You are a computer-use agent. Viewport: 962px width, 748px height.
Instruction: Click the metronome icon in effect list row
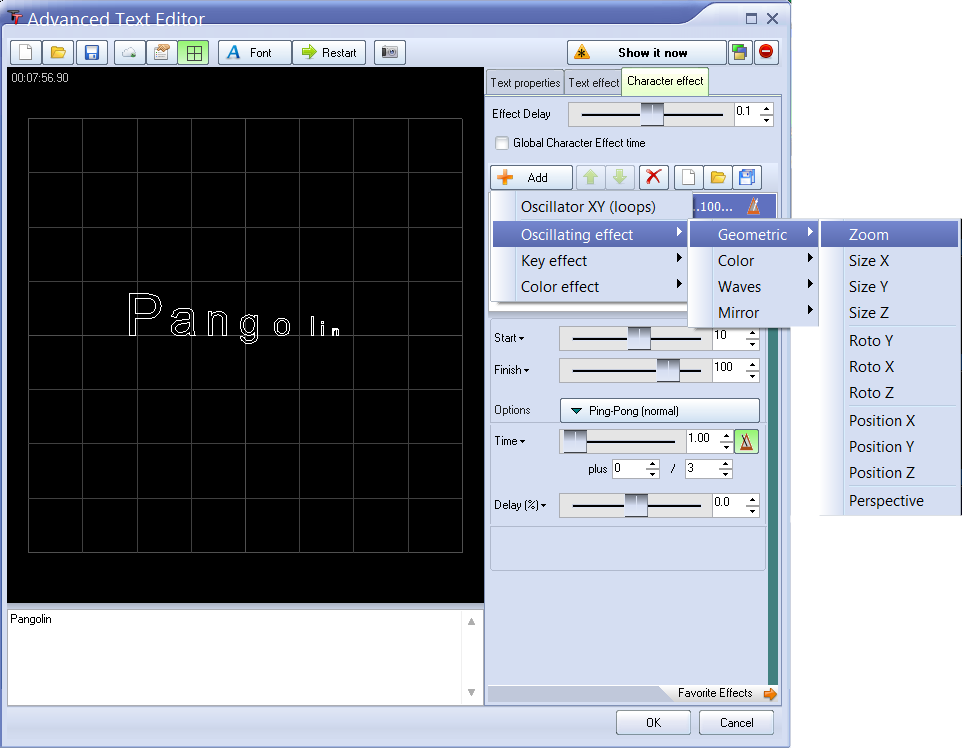[754, 206]
